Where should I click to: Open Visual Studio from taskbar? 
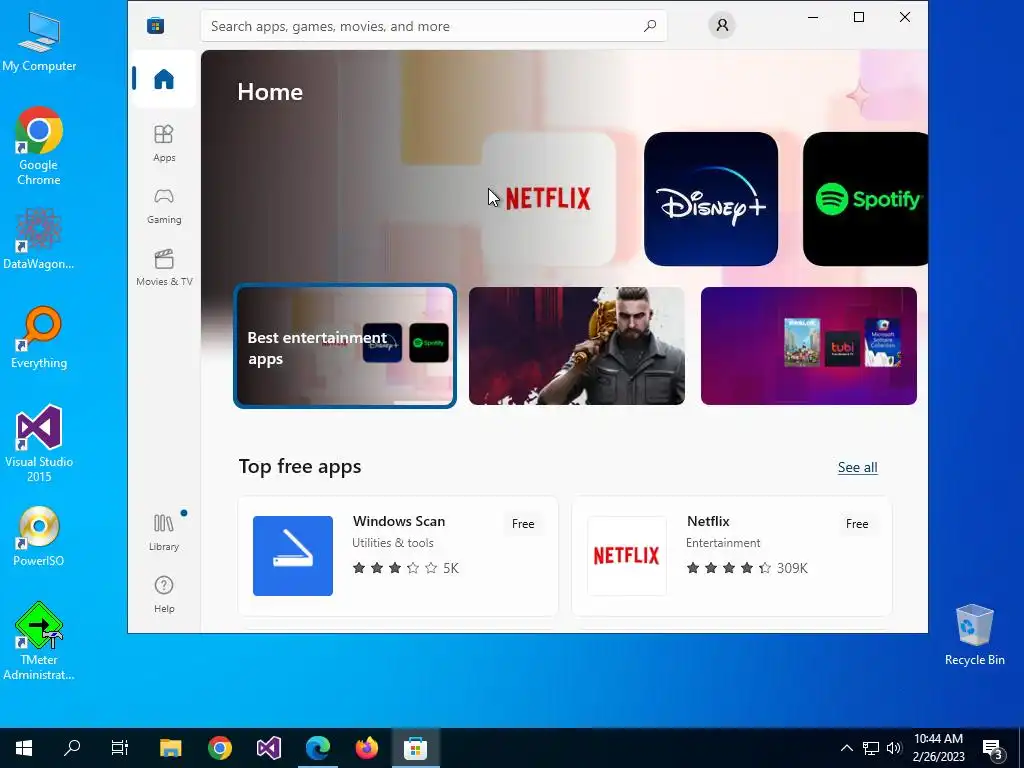(268, 748)
